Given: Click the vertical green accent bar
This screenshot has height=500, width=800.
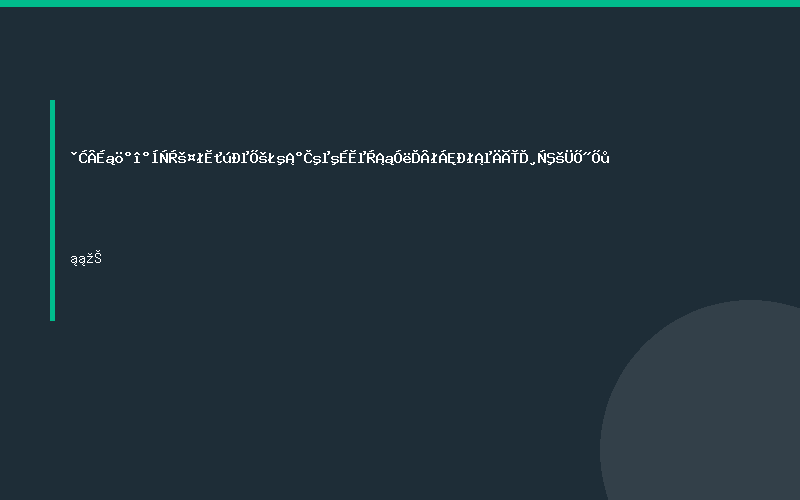Looking at the screenshot, I should 53,210.
